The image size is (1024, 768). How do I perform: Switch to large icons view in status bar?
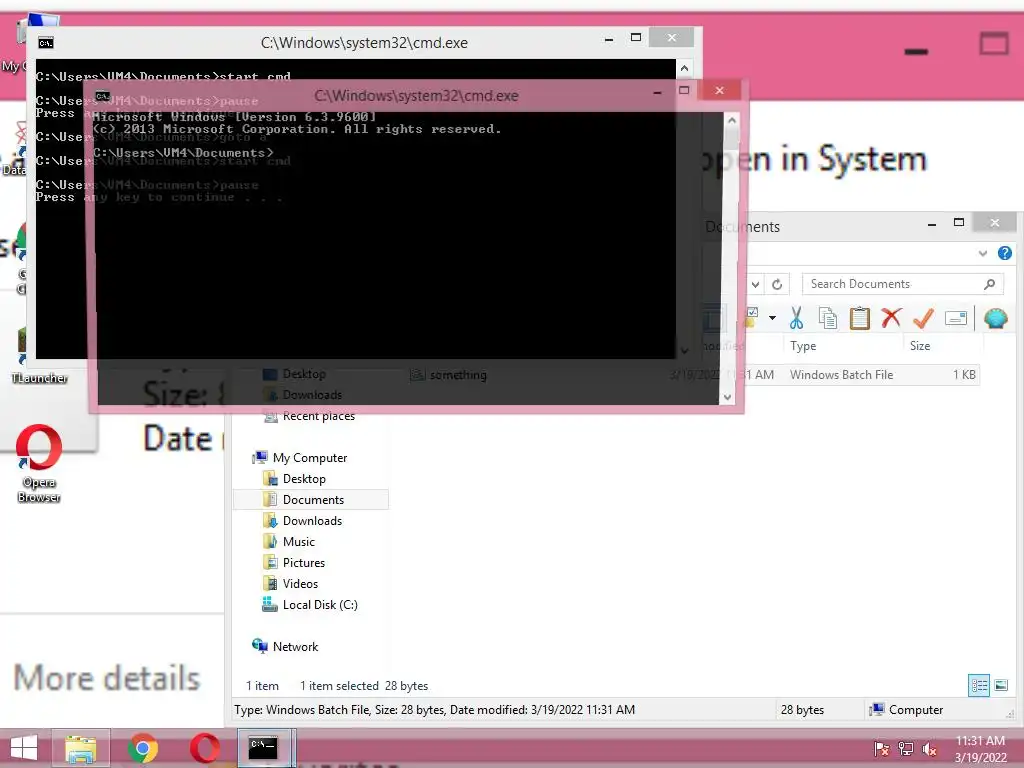click(x=1001, y=685)
